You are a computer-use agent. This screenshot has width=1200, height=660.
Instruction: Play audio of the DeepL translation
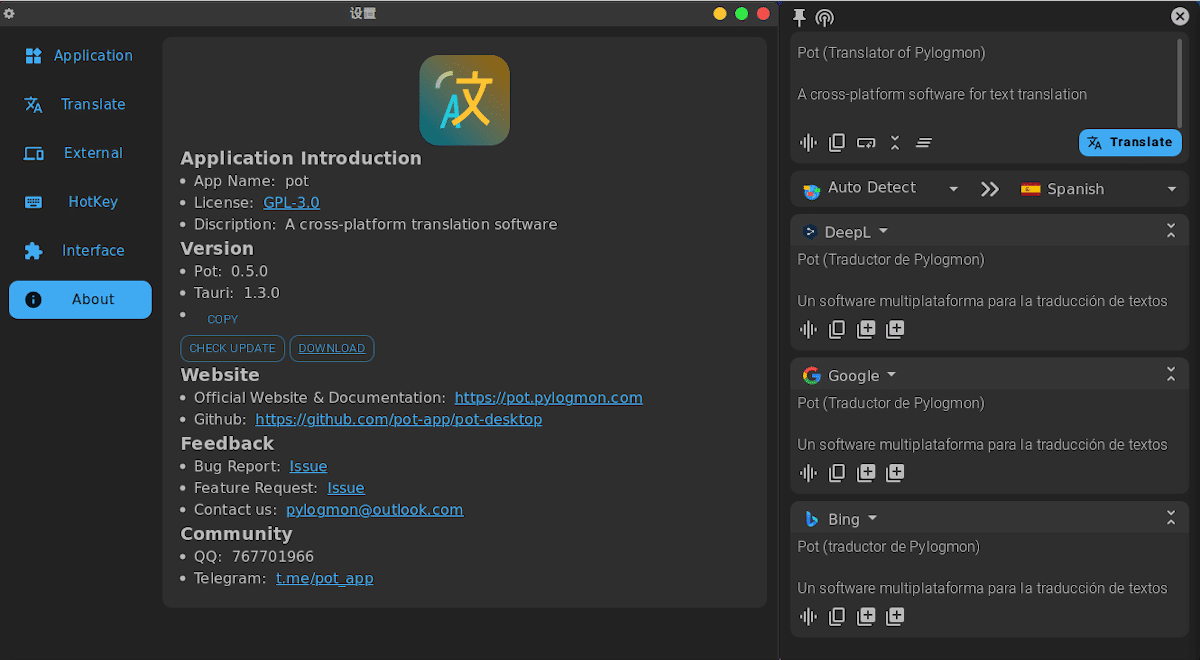coord(808,329)
